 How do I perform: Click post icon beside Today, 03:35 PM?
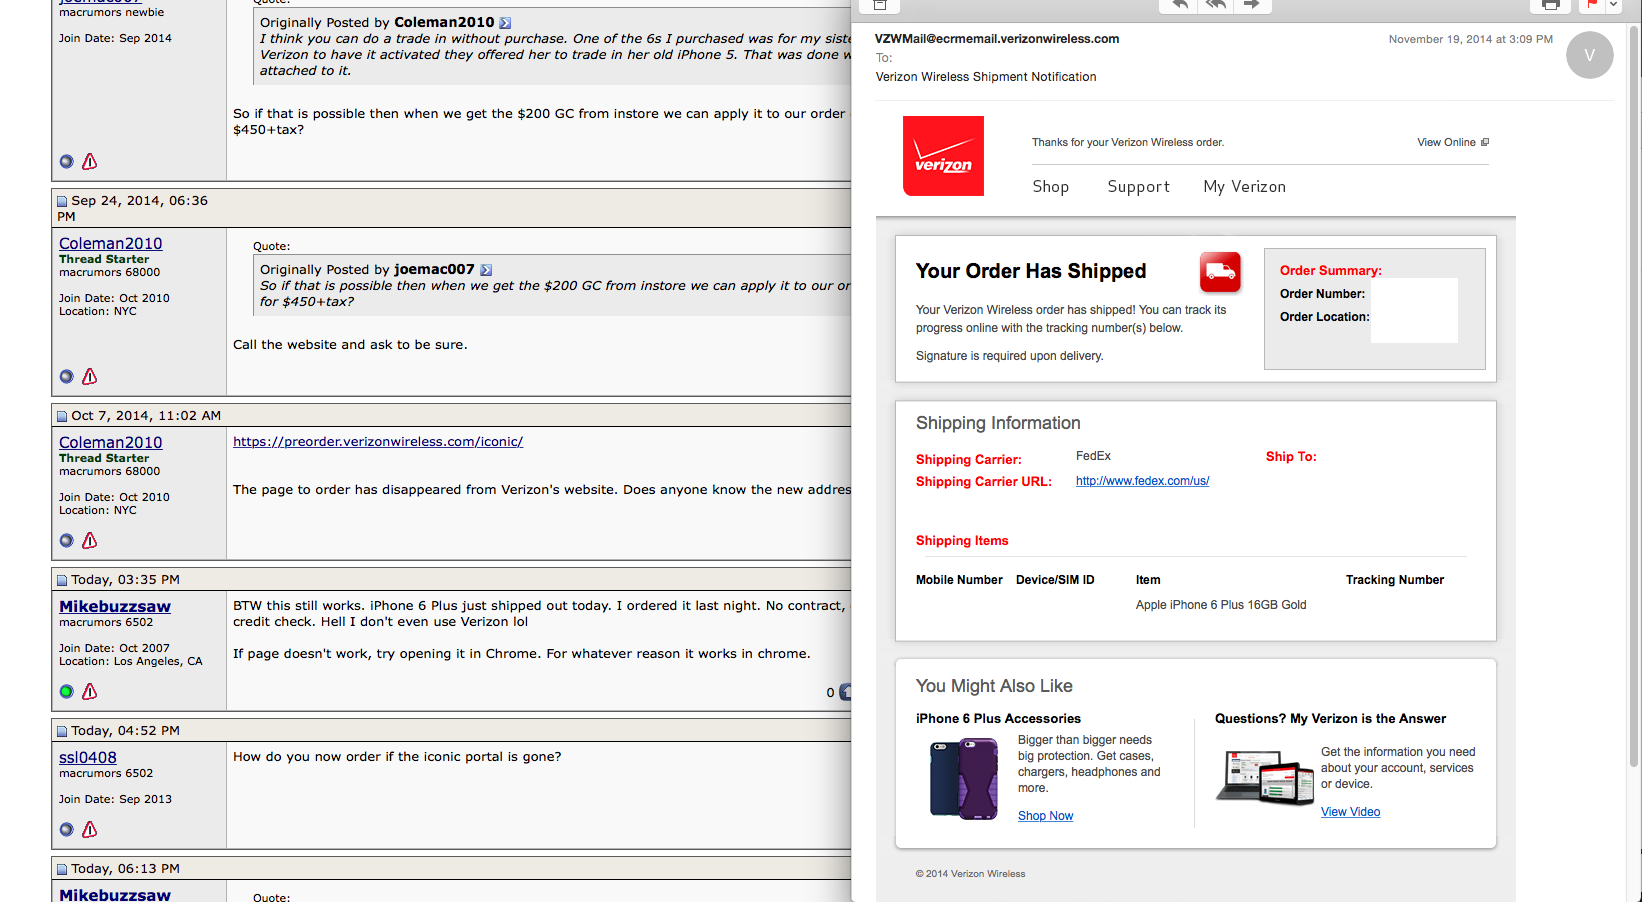tap(62, 581)
